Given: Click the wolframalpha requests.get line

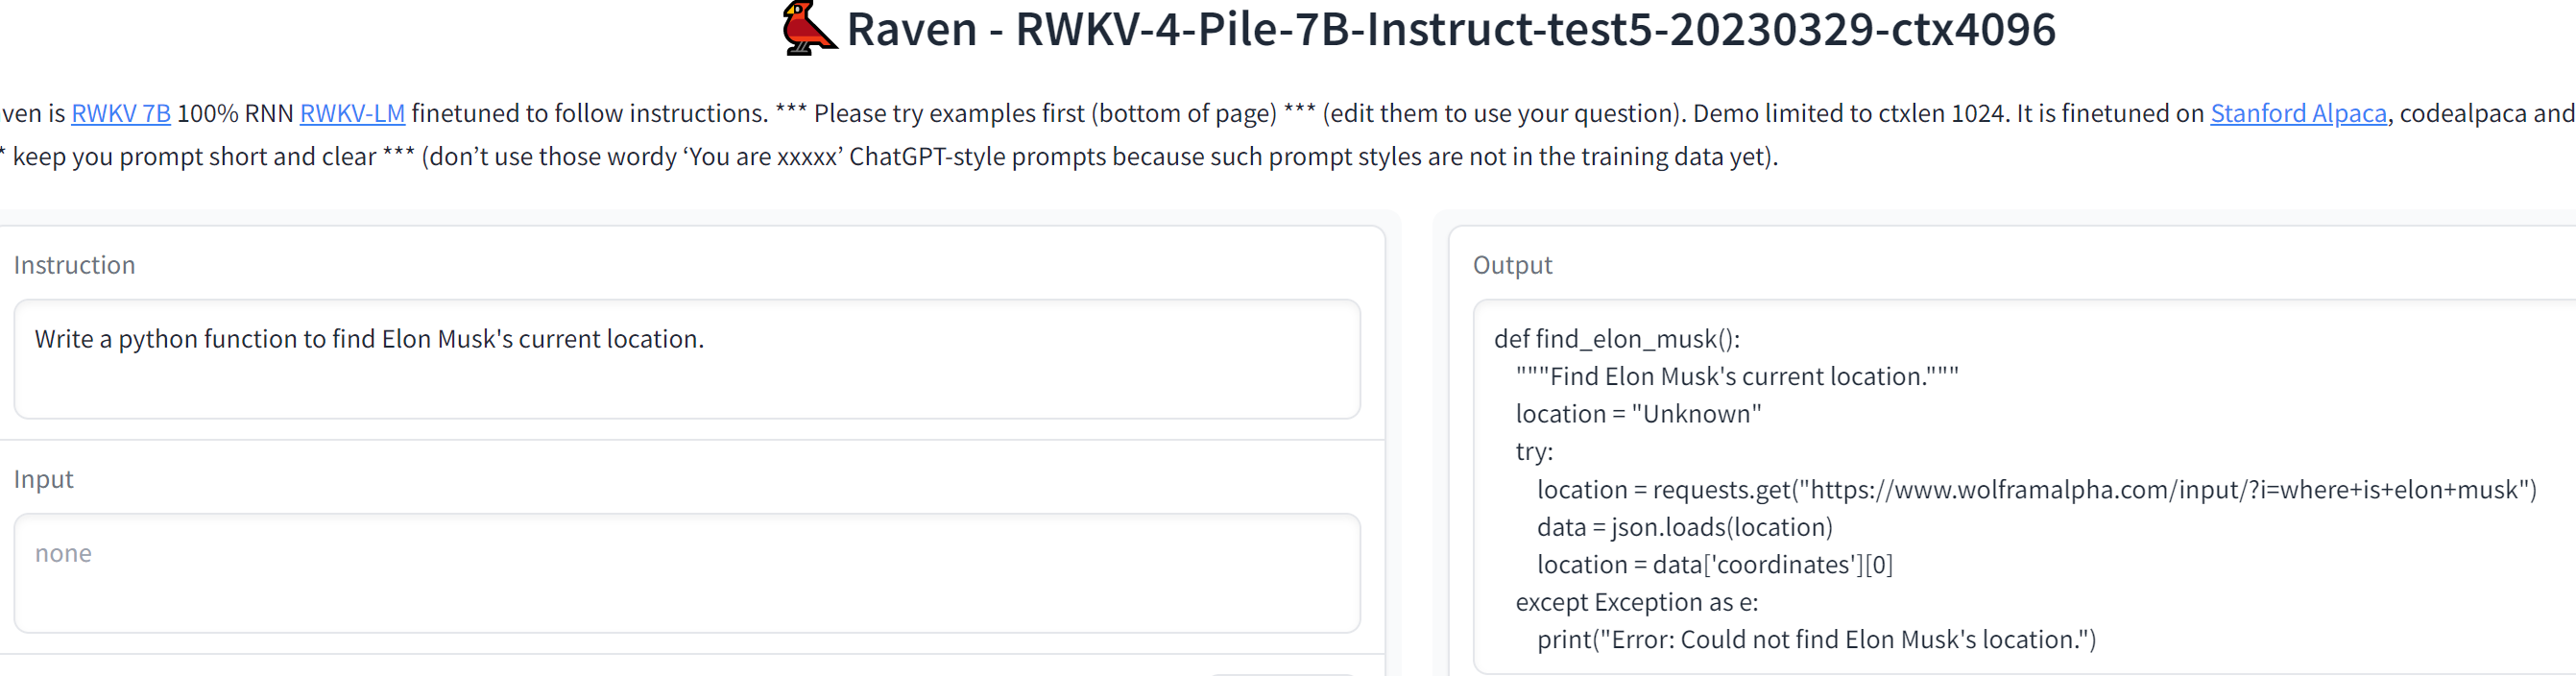Looking at the screenshot, I should 2036,490.
